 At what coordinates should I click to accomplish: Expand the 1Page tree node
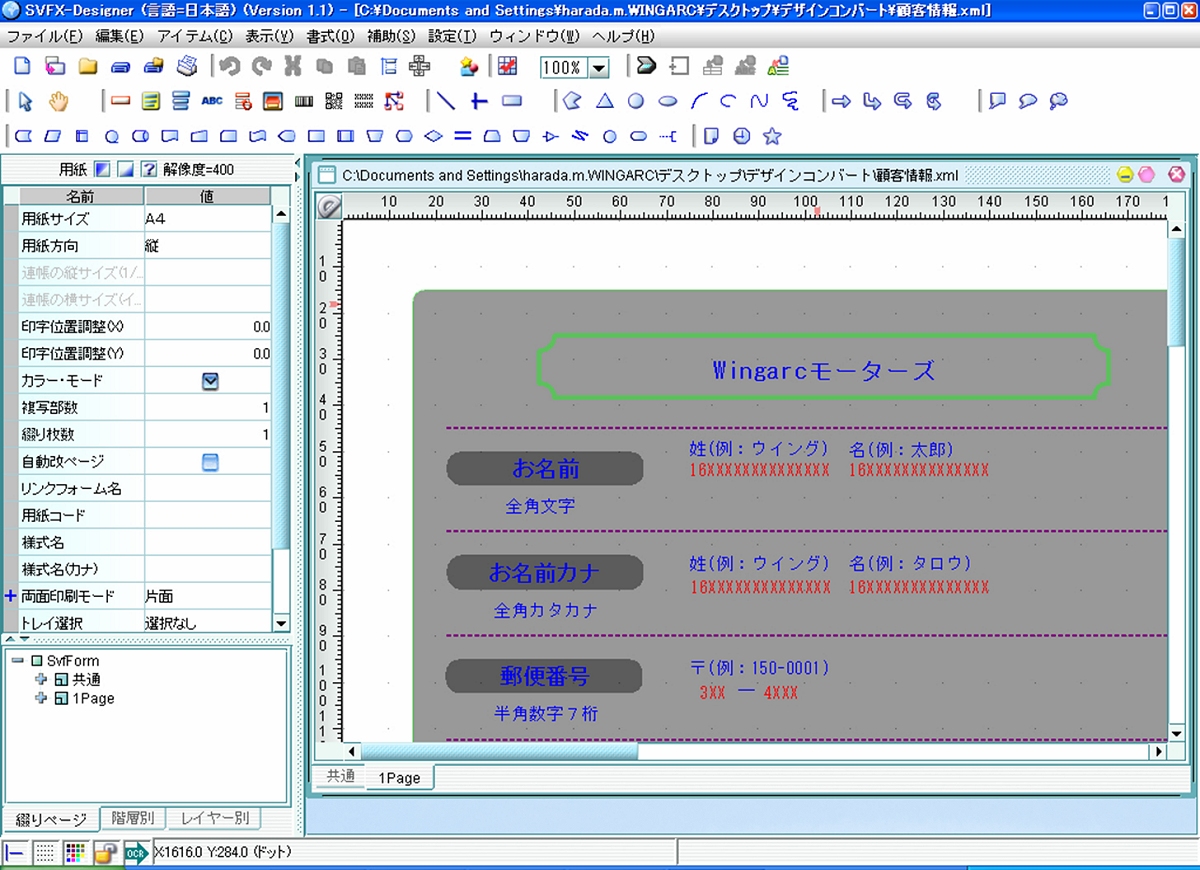tap(41, 698)
